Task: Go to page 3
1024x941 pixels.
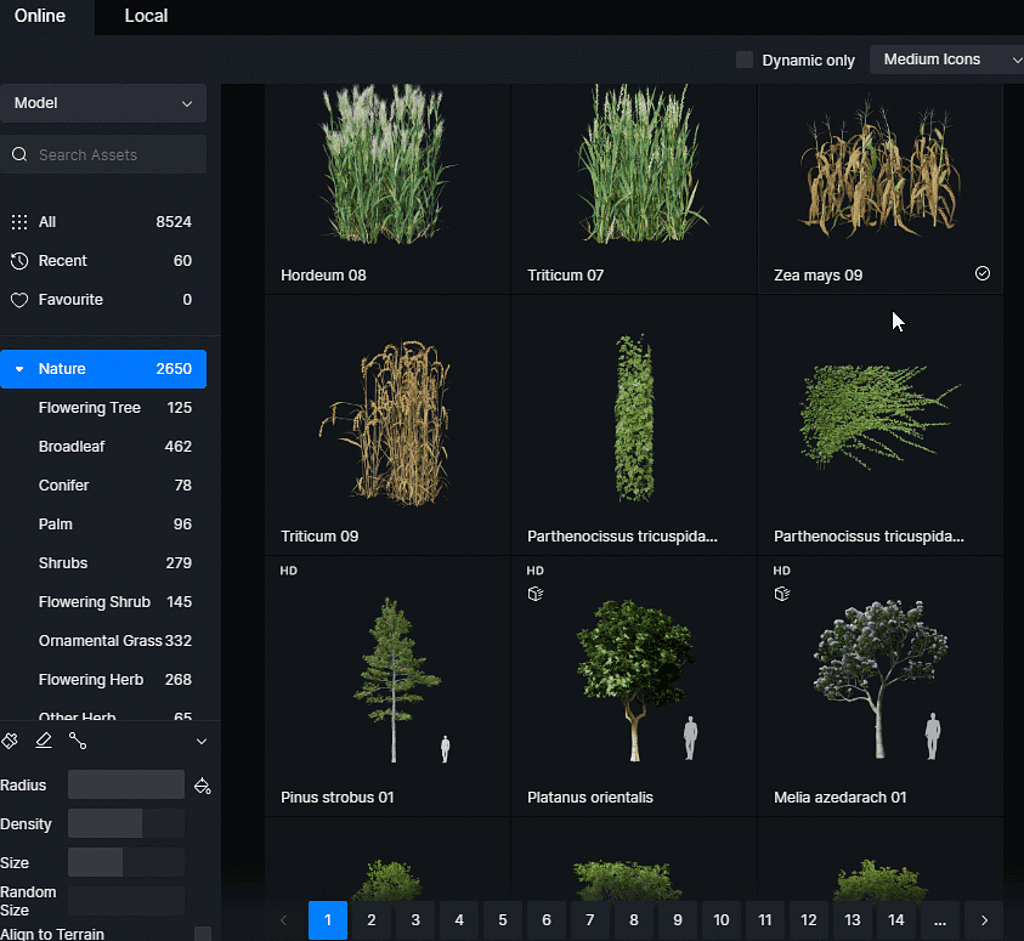Action: tap(415, 920)
